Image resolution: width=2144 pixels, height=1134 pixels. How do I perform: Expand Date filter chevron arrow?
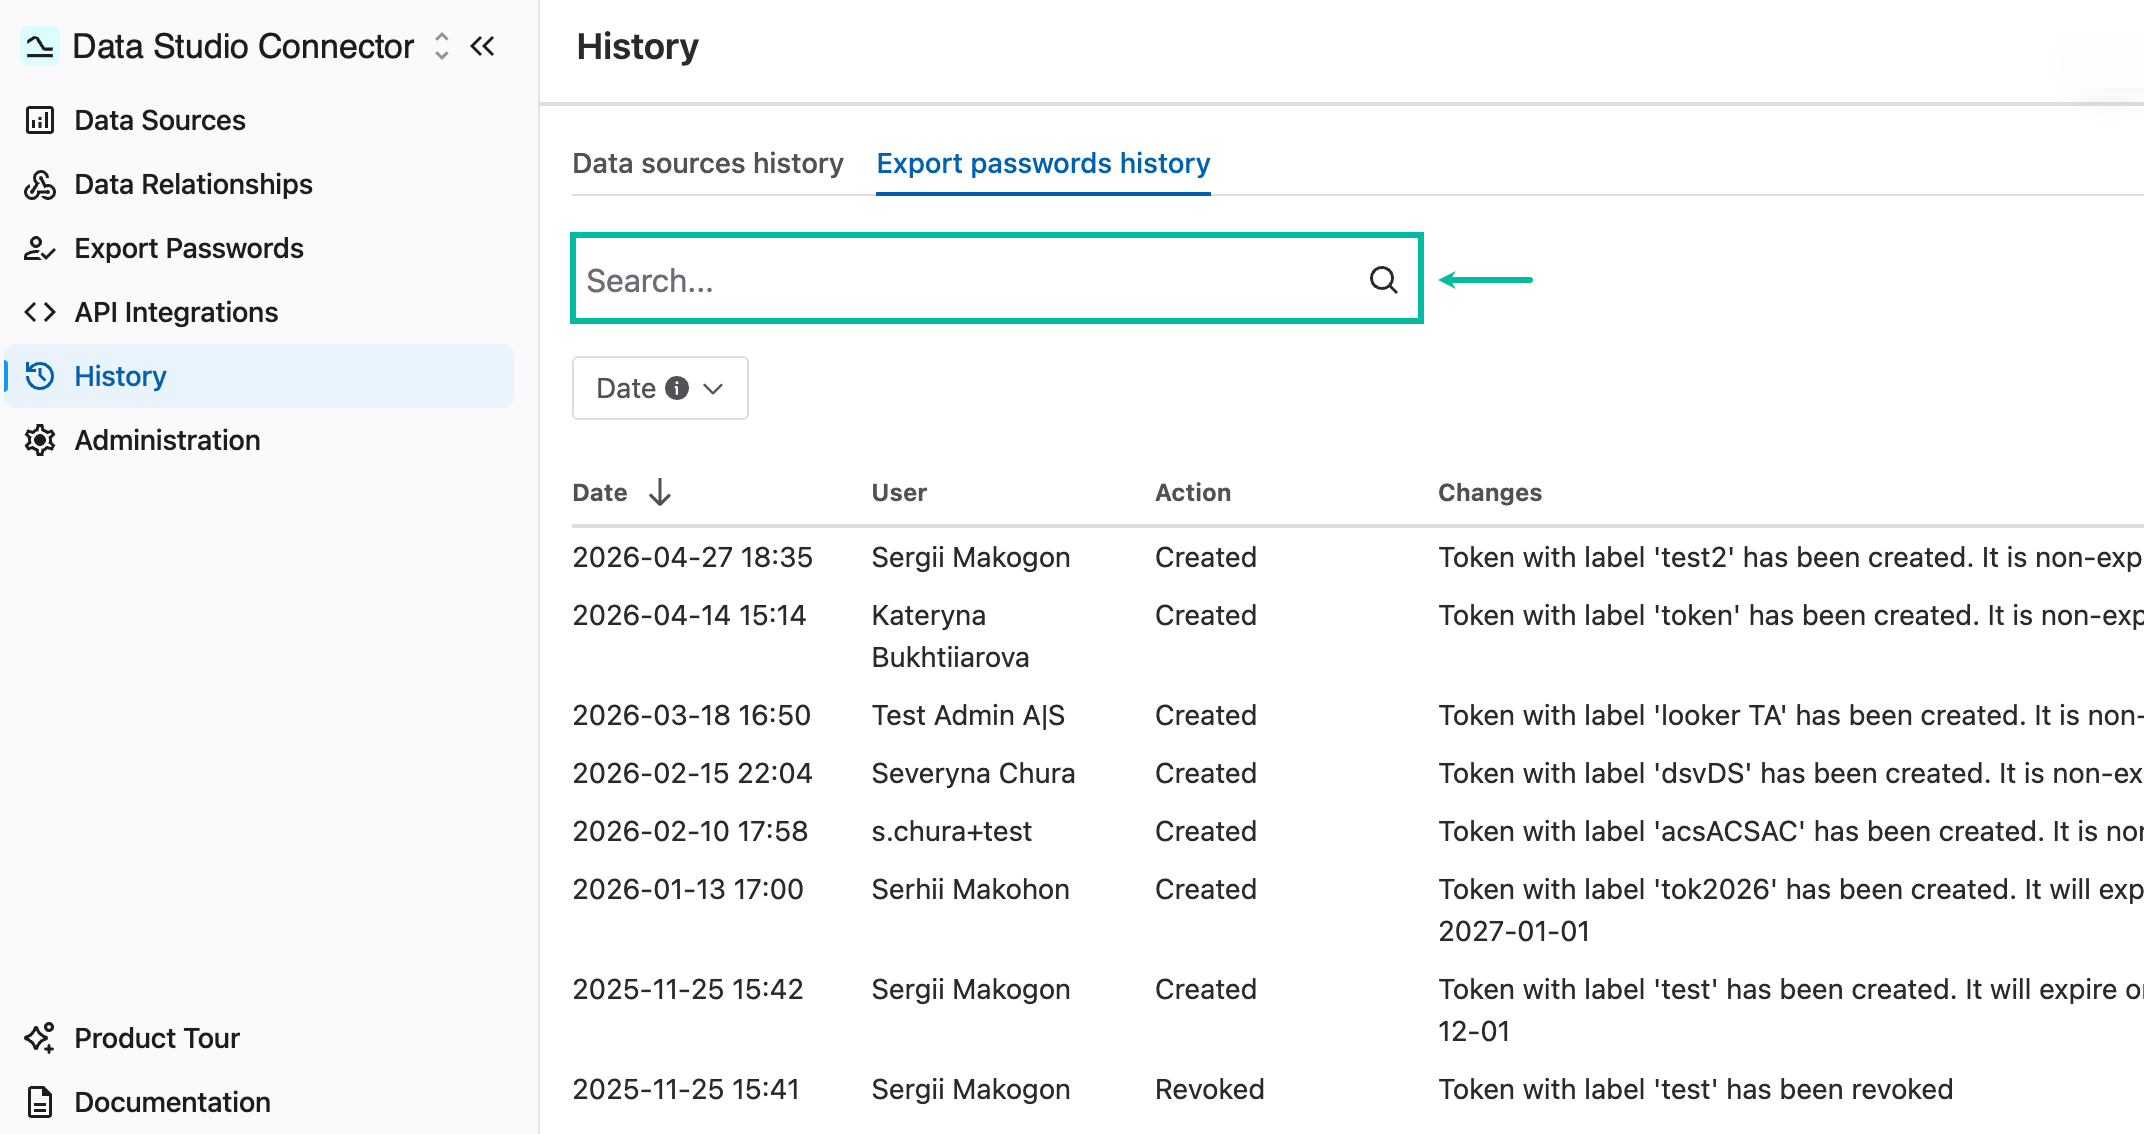pos(713,388)
